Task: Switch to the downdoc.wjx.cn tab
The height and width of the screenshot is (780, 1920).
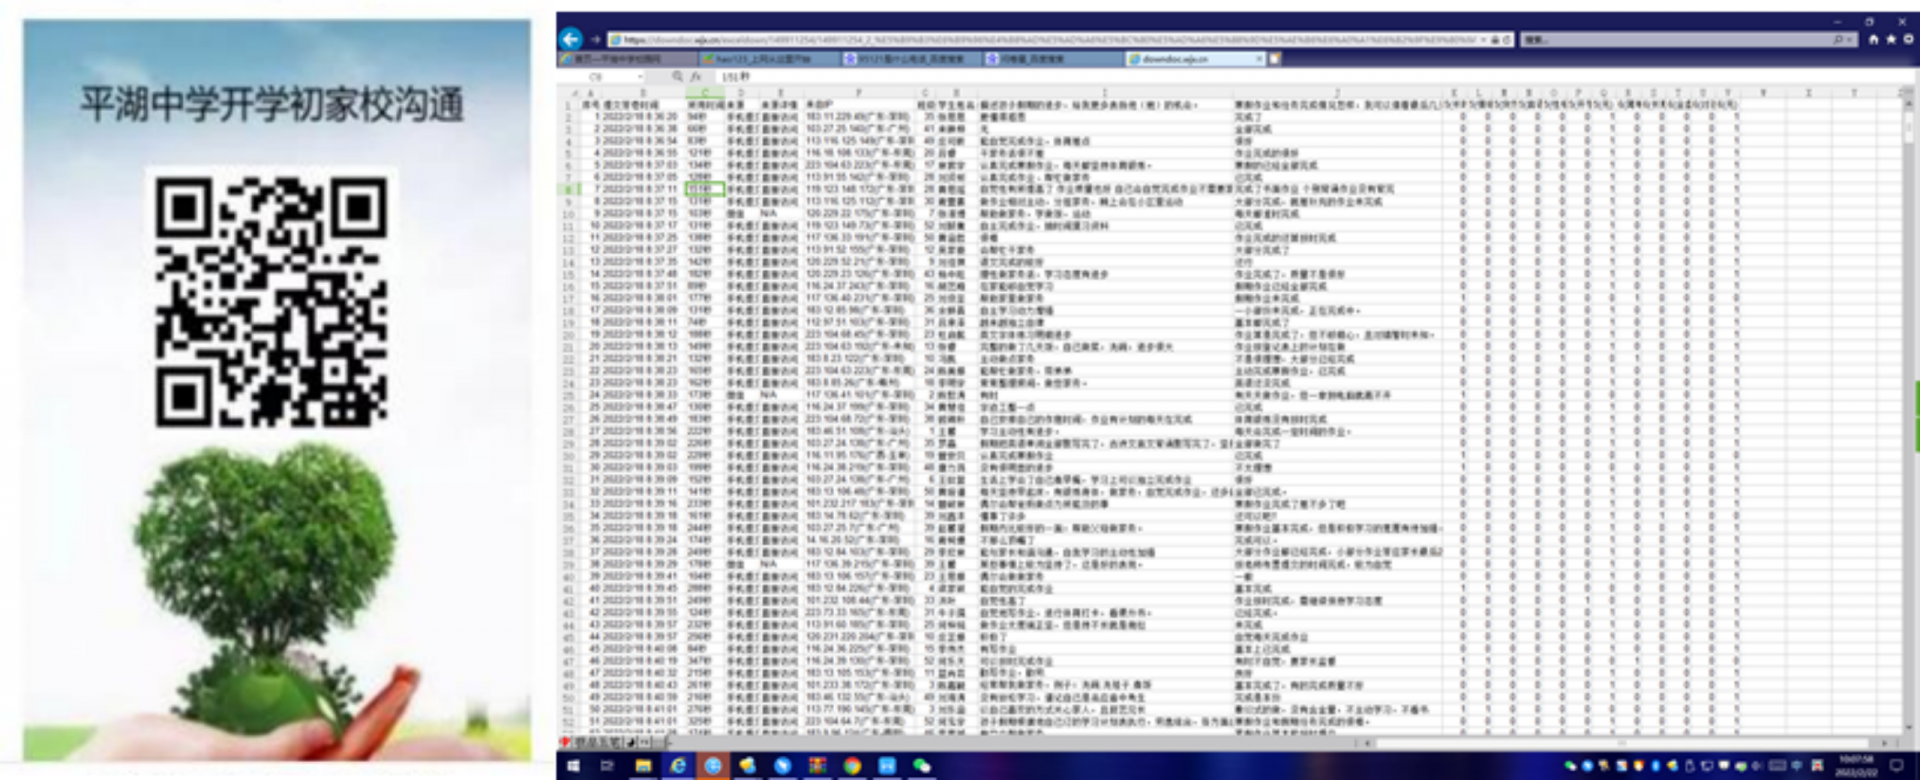Action: click(x=1195, y=59)
